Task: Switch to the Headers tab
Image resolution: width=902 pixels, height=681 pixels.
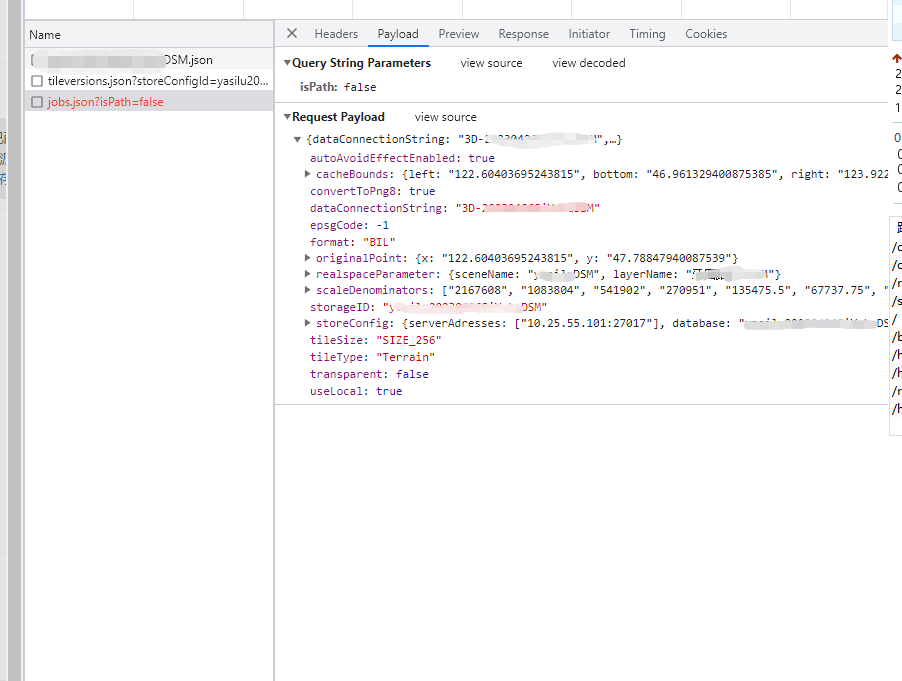Action: click(x=336, y=34)
